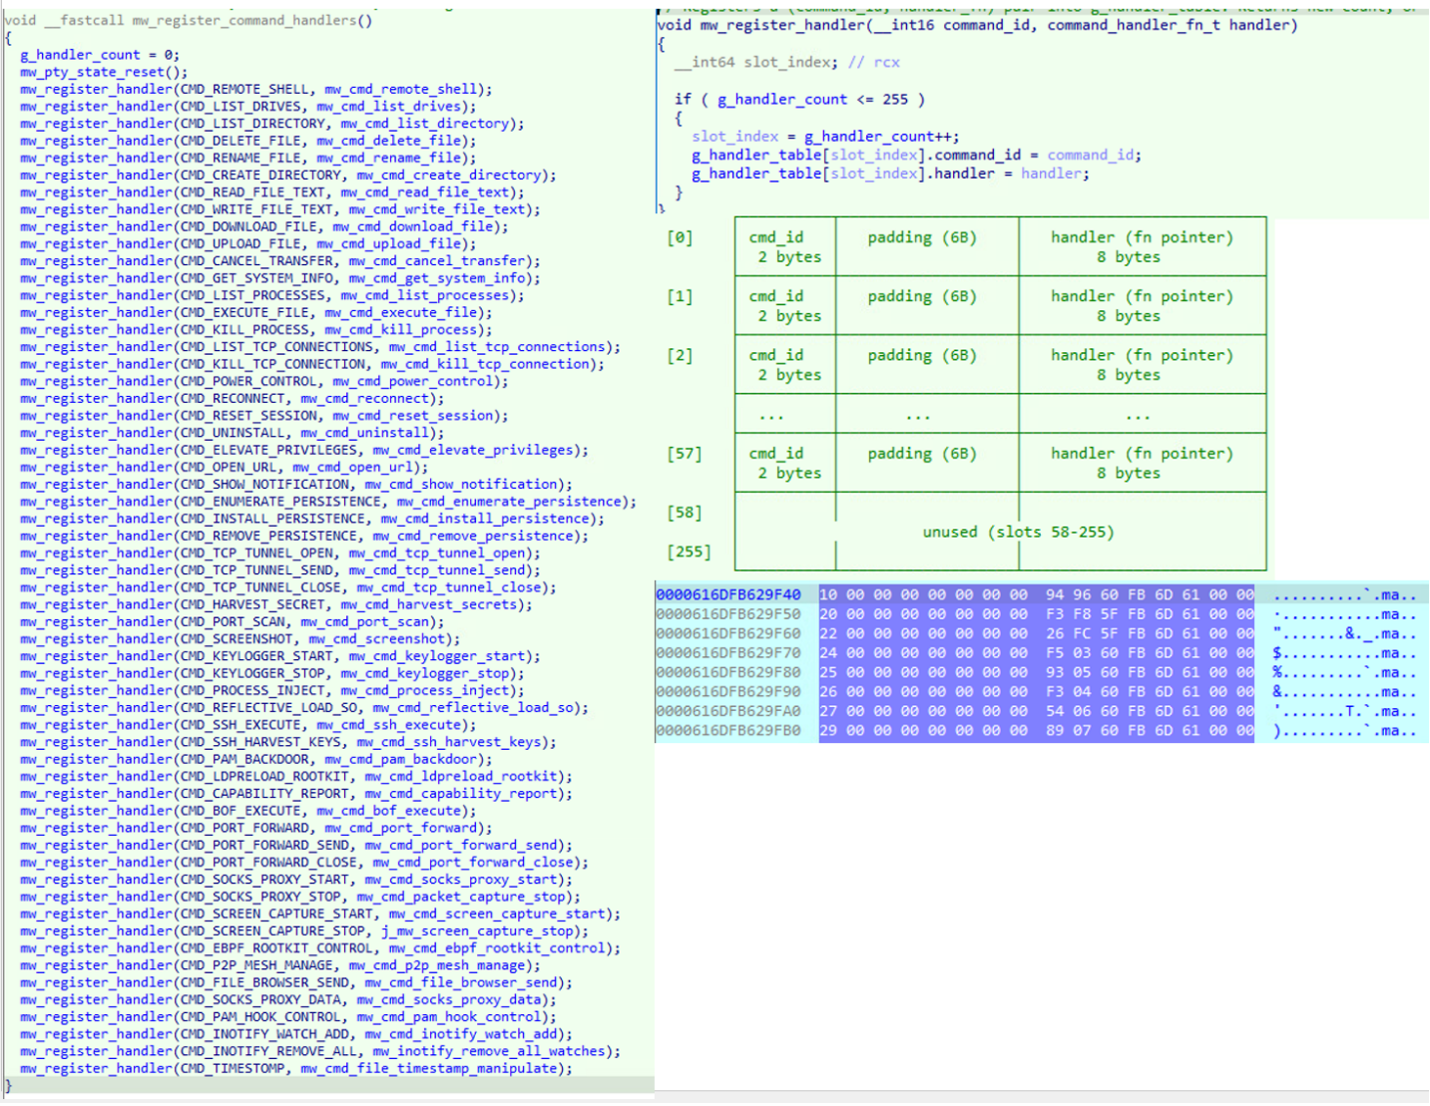Viewport: 1430px width, 1106px height.
Task: Click the [0] slot index label in diagram
Action: 680,237
